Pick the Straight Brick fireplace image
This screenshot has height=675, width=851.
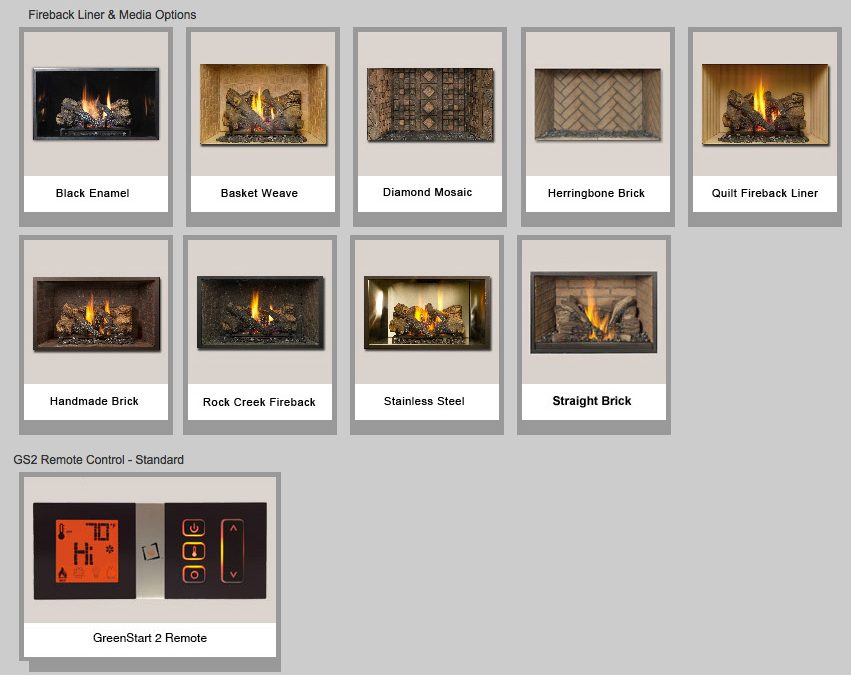tap(594, 313)
